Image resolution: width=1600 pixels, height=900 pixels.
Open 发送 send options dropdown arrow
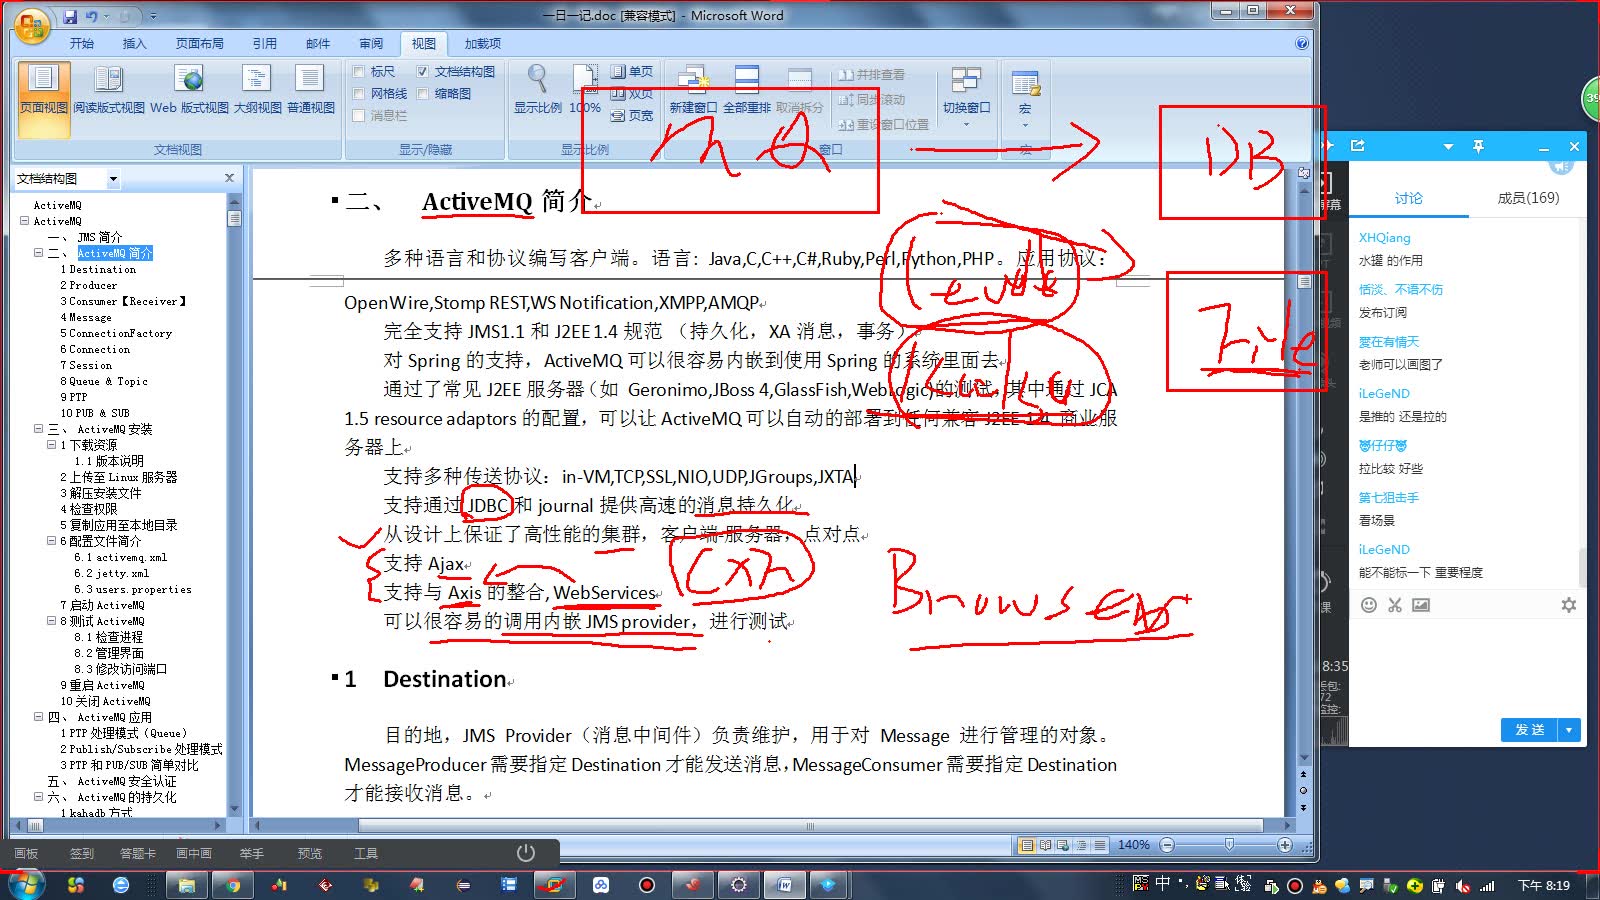click(x=1570, y=730)
